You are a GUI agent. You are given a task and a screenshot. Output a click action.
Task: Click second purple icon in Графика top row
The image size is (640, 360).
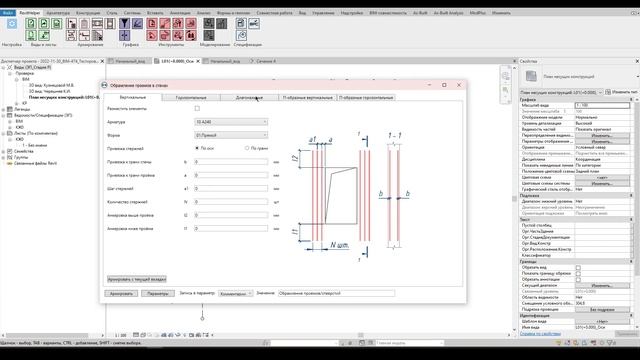click(x=137, y=24)
